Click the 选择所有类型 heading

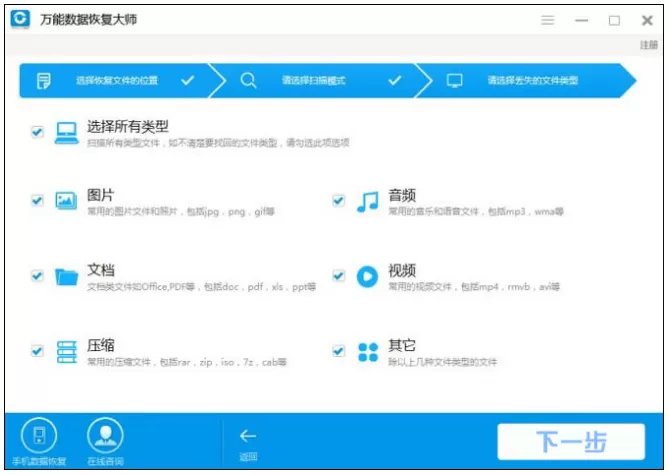(128, 126)
